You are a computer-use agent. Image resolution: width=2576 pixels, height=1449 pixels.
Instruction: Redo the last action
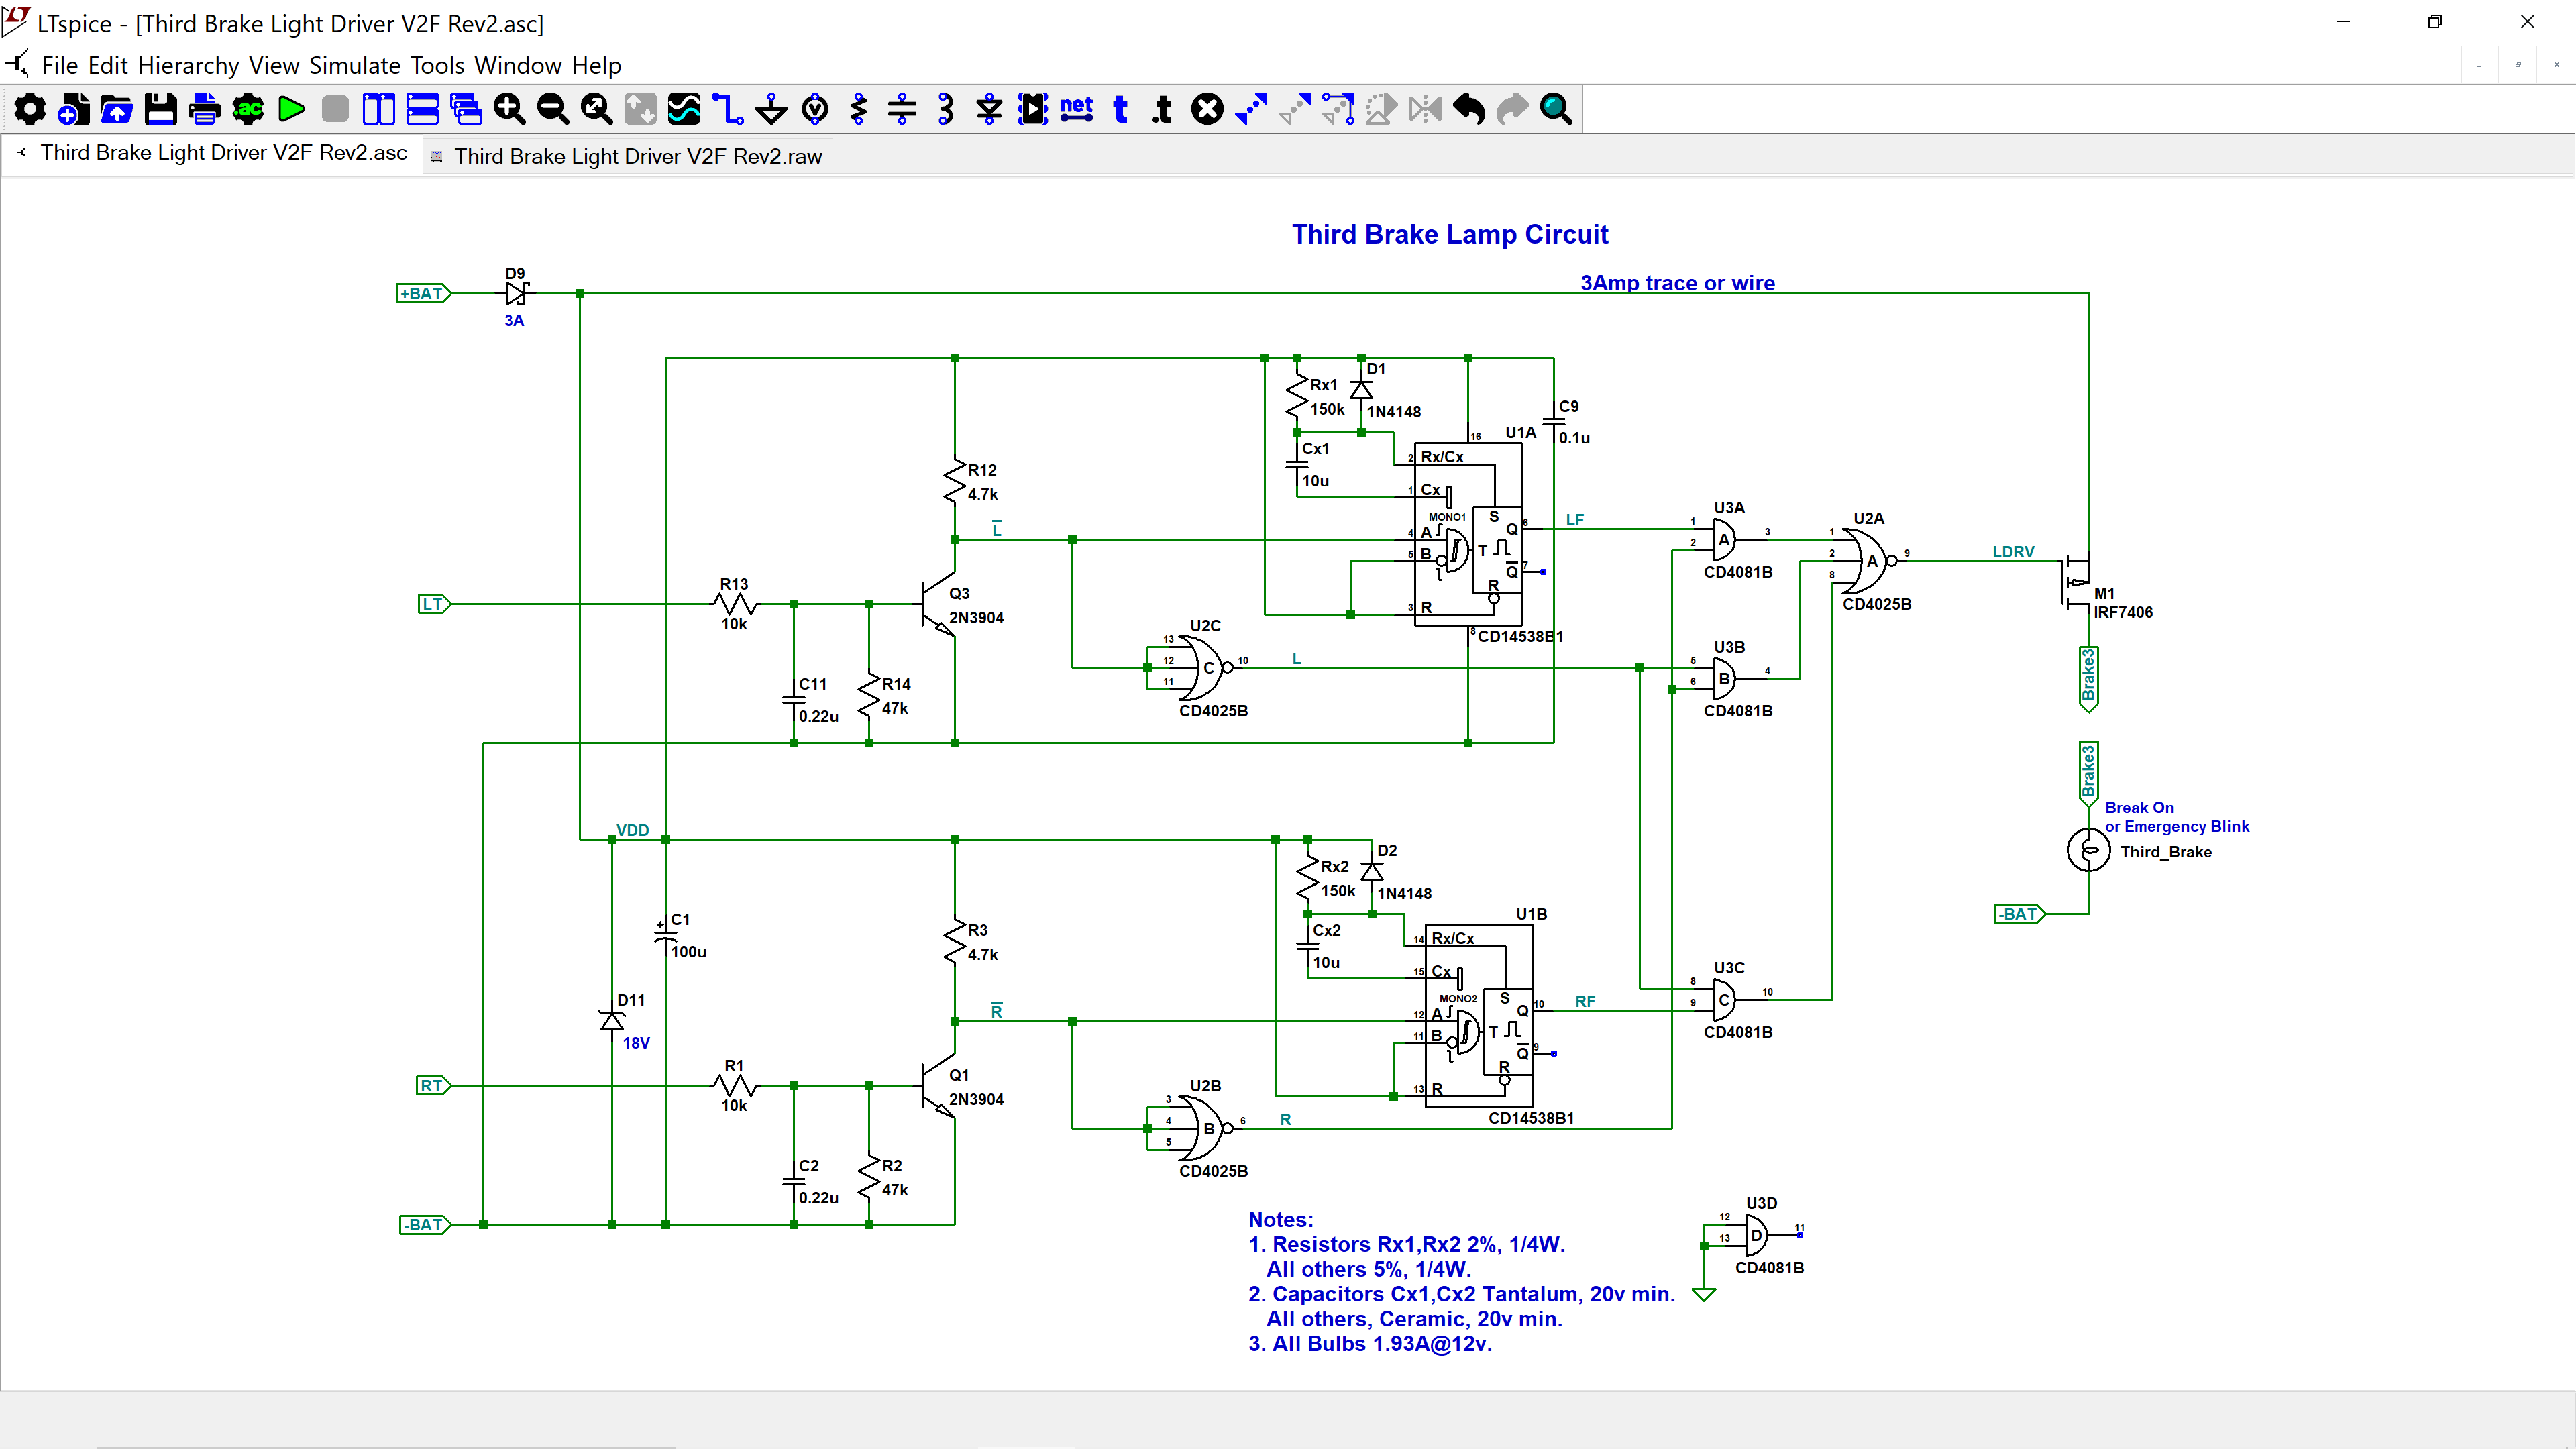(x=1512, y=109)
